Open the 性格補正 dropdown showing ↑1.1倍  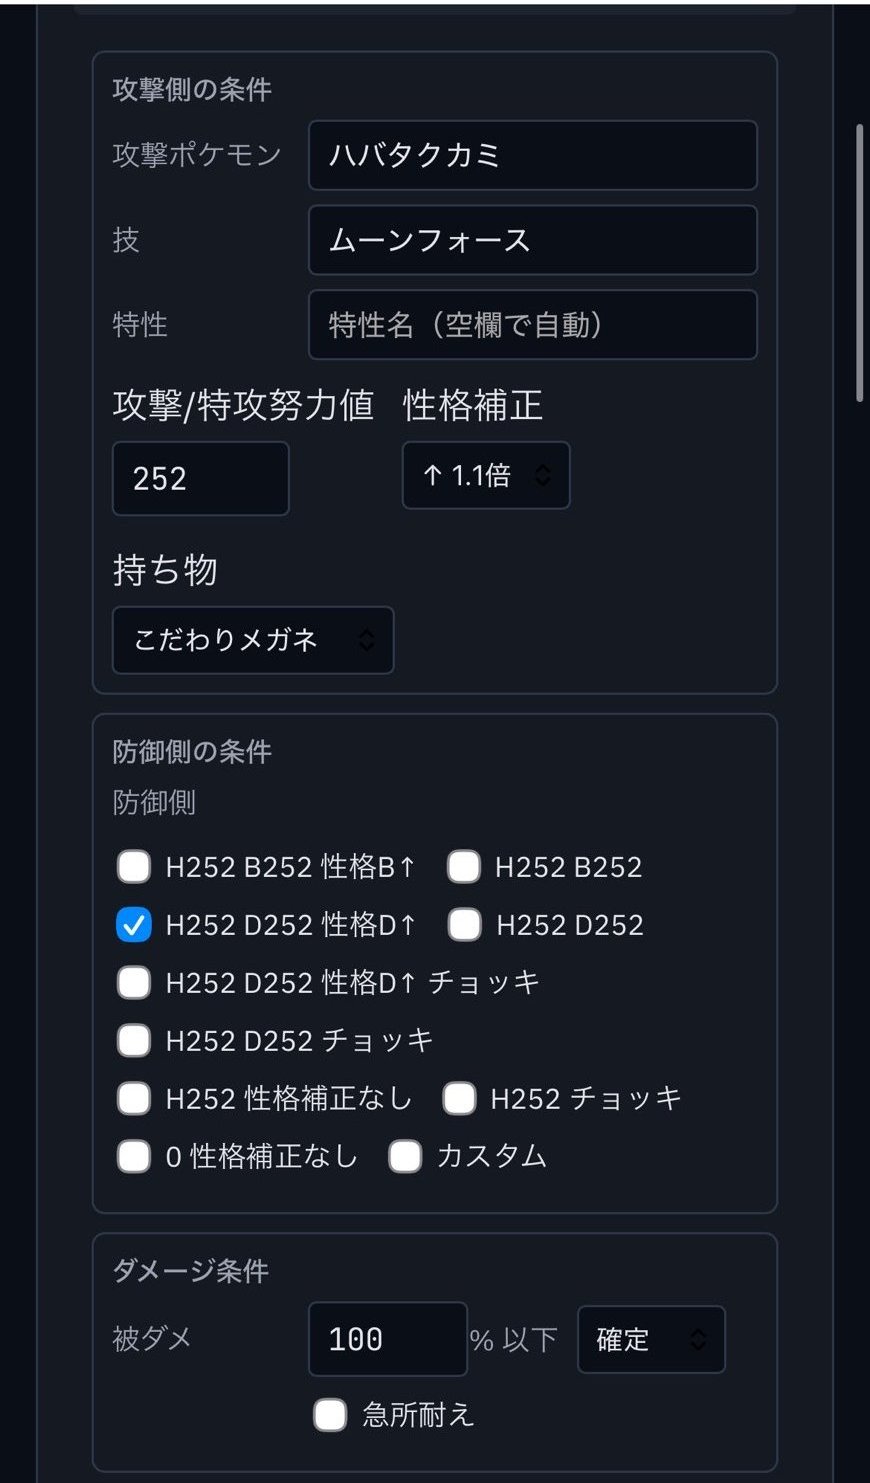point(485,476)
